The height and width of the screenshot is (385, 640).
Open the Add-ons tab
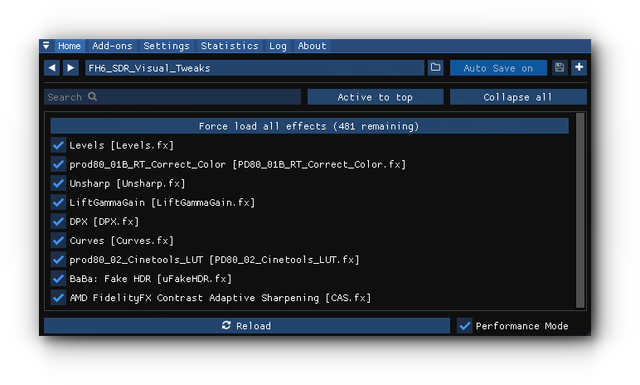[x=112, y=46]
